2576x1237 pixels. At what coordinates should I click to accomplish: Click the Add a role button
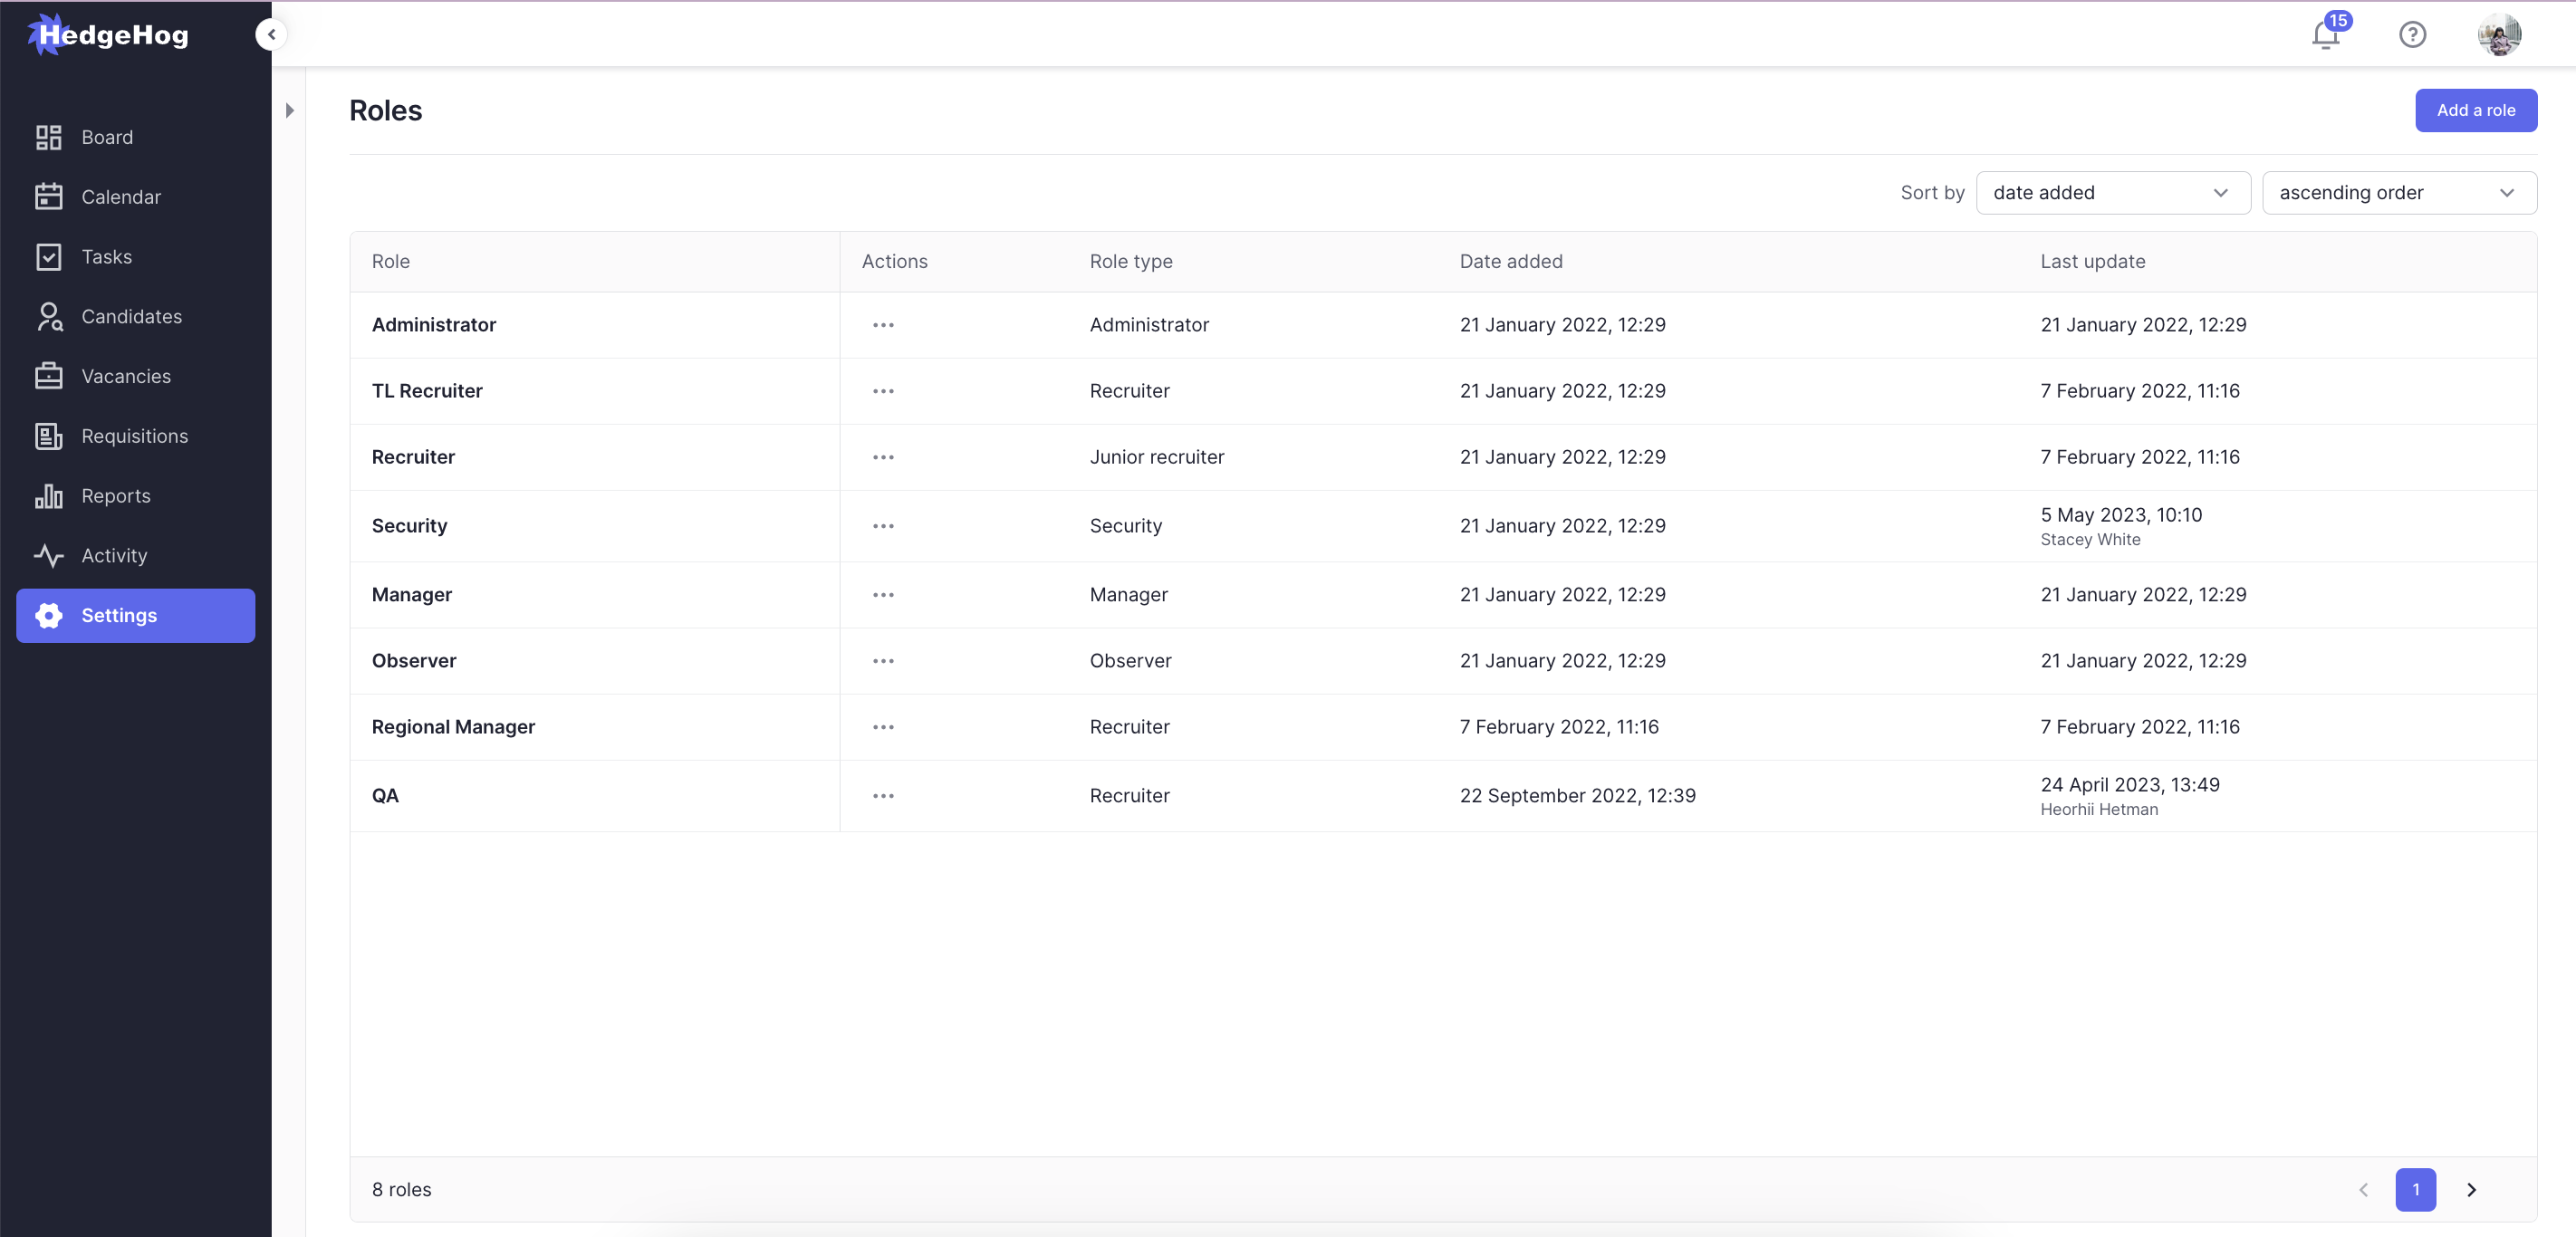pos(2475,110)
